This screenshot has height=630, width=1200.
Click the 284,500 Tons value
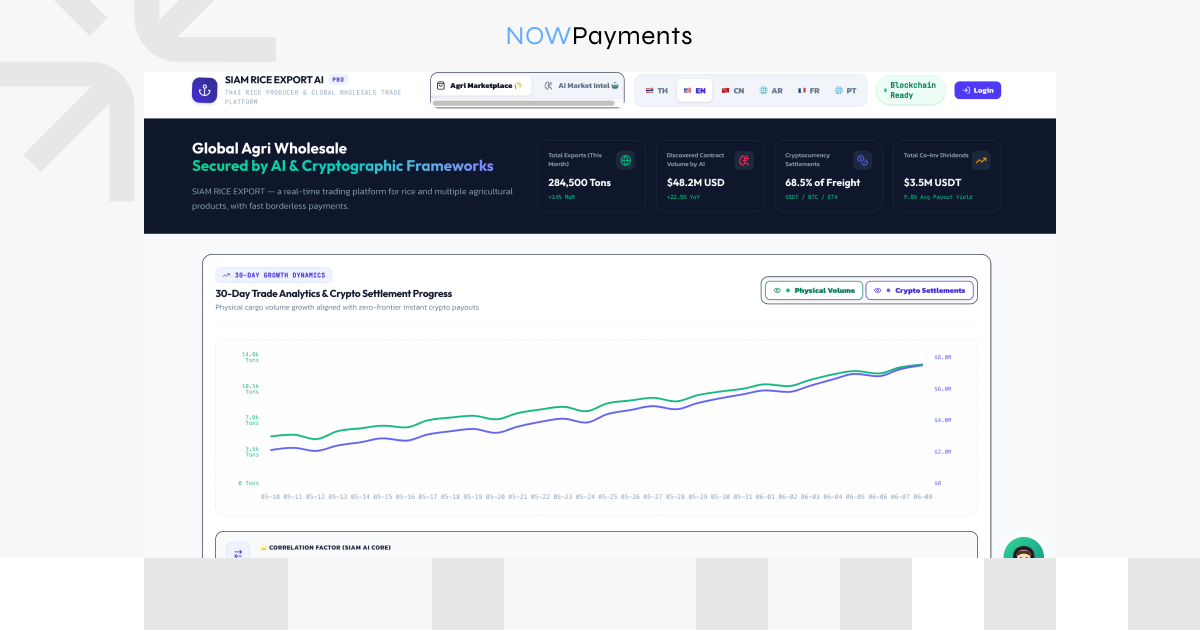579,183
